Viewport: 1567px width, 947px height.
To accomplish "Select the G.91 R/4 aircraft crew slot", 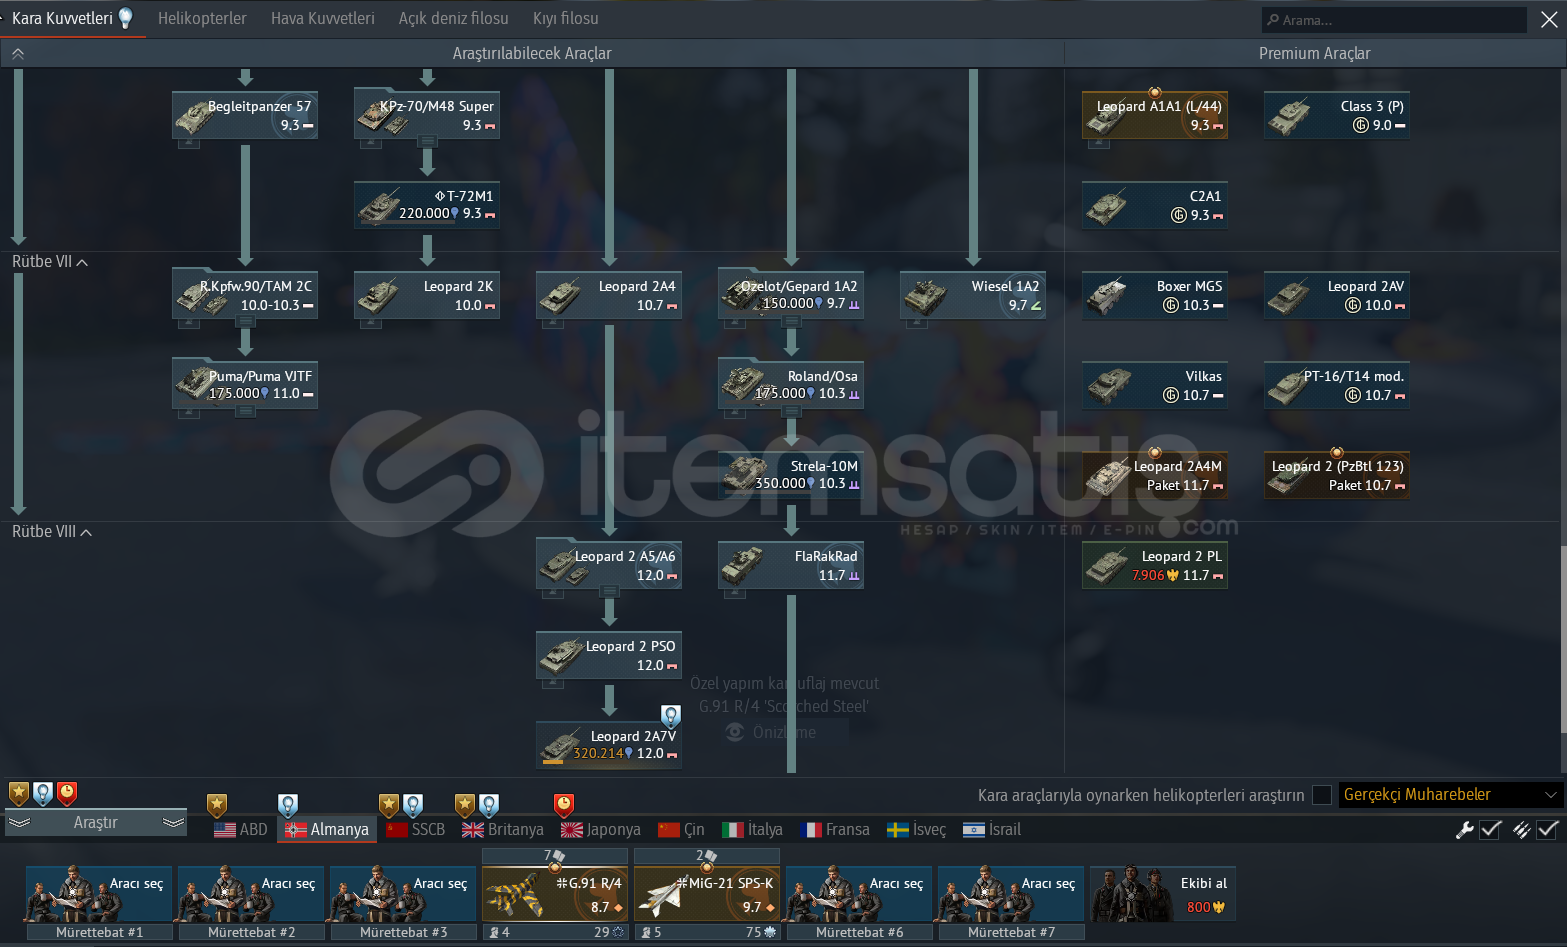I will [555, 894].
